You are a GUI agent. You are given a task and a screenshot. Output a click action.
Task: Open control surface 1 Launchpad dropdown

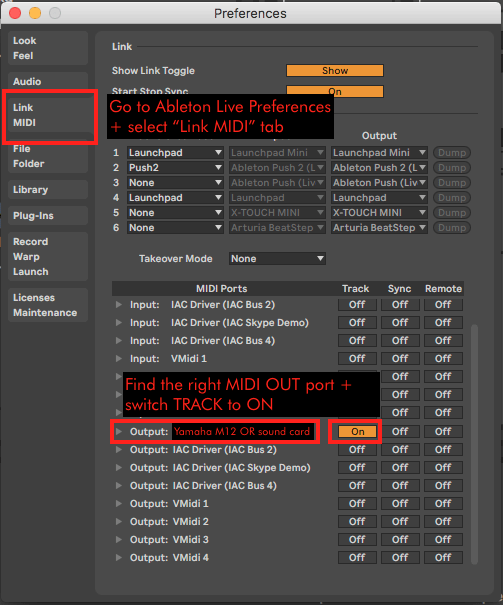175,153
